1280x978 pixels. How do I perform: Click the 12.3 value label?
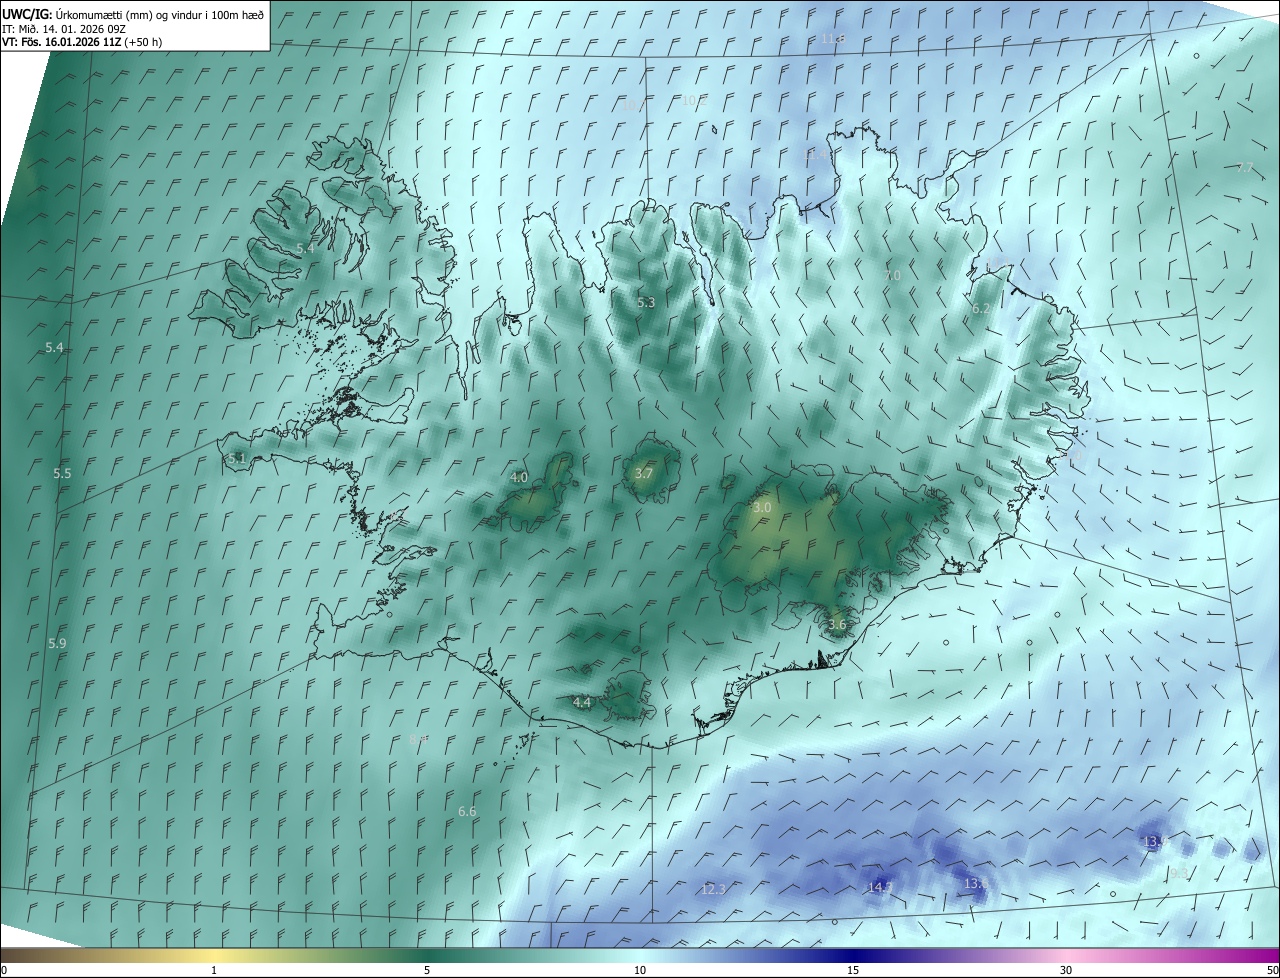pyautogui.click(x=713, y=889)
